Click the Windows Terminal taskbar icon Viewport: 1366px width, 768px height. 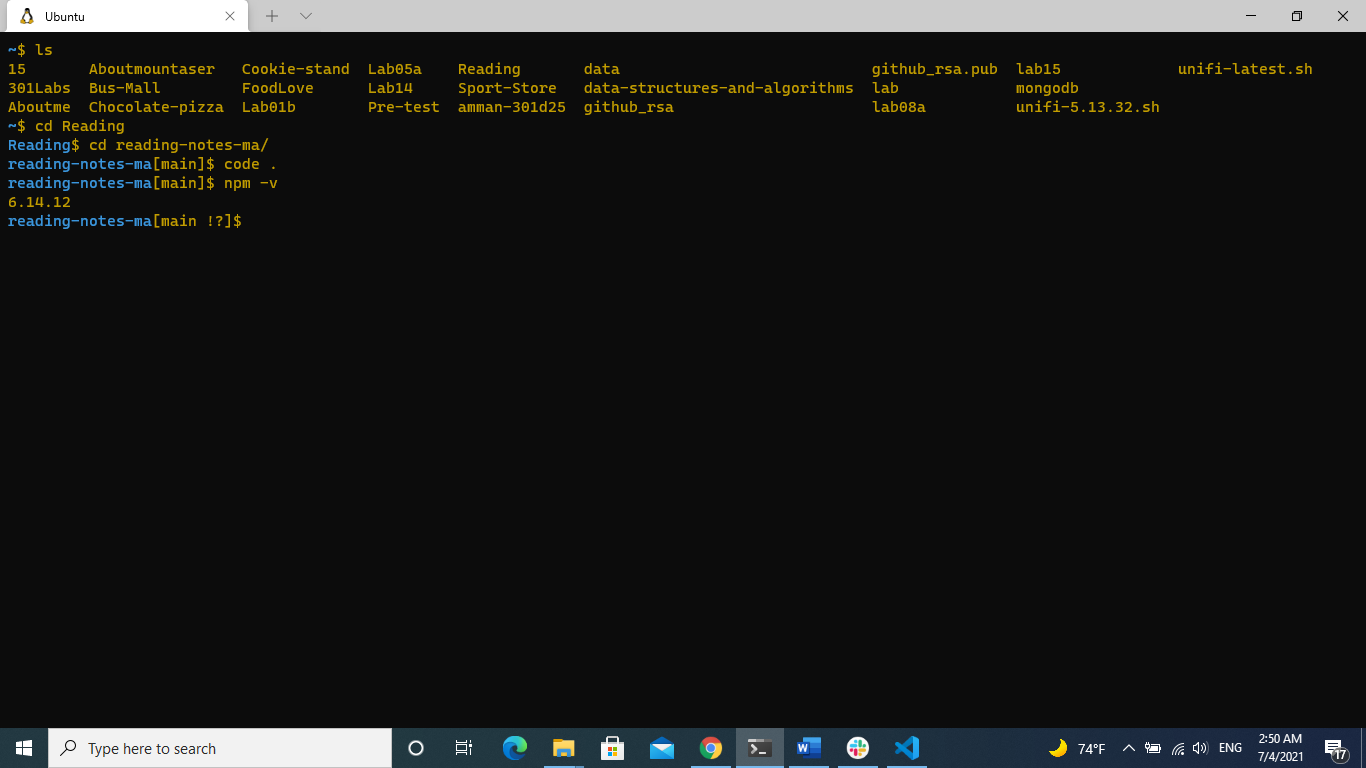pyautogui.click(x=759, y=747)
